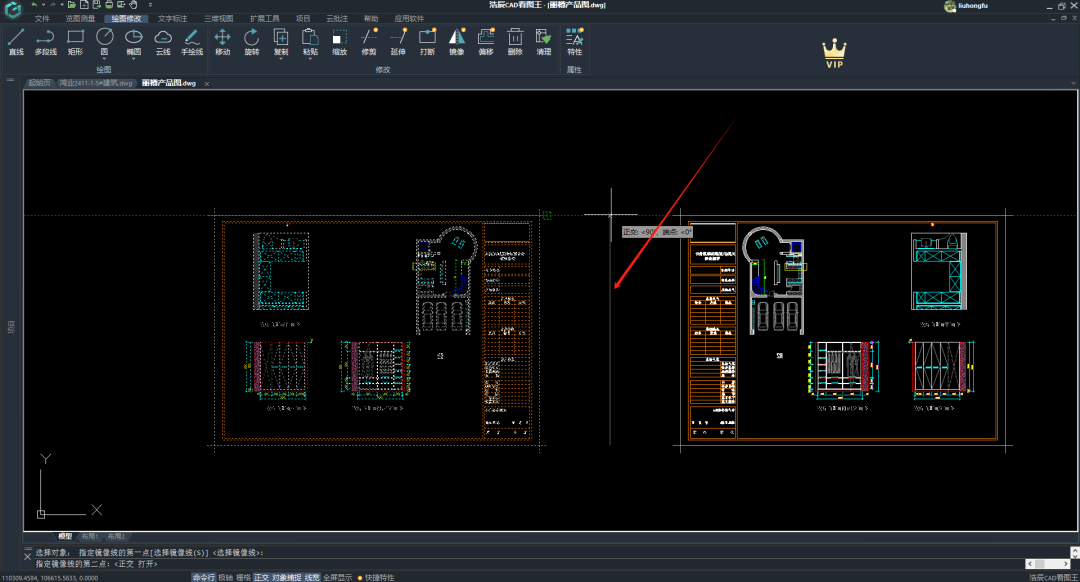Click the 粘贴 paste tool
The image size is (1080, 582).
coord(310,40)
